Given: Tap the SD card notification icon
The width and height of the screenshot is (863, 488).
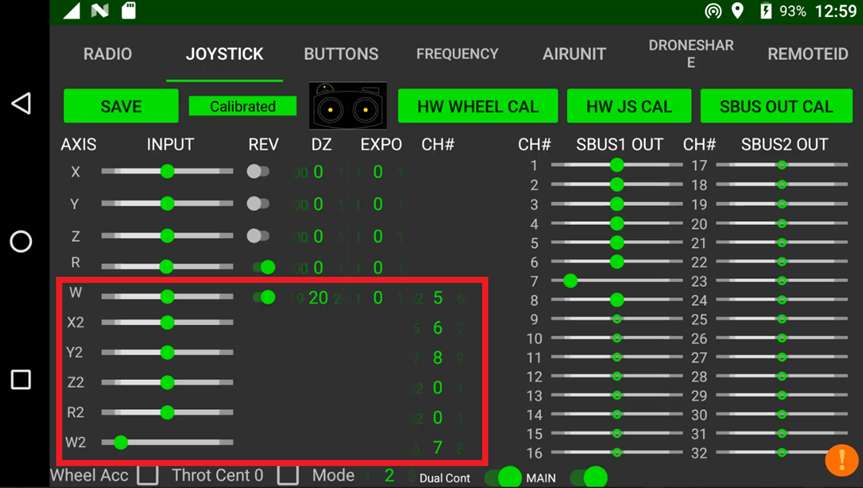Looking at the screenshot, I should coord(129,11).
